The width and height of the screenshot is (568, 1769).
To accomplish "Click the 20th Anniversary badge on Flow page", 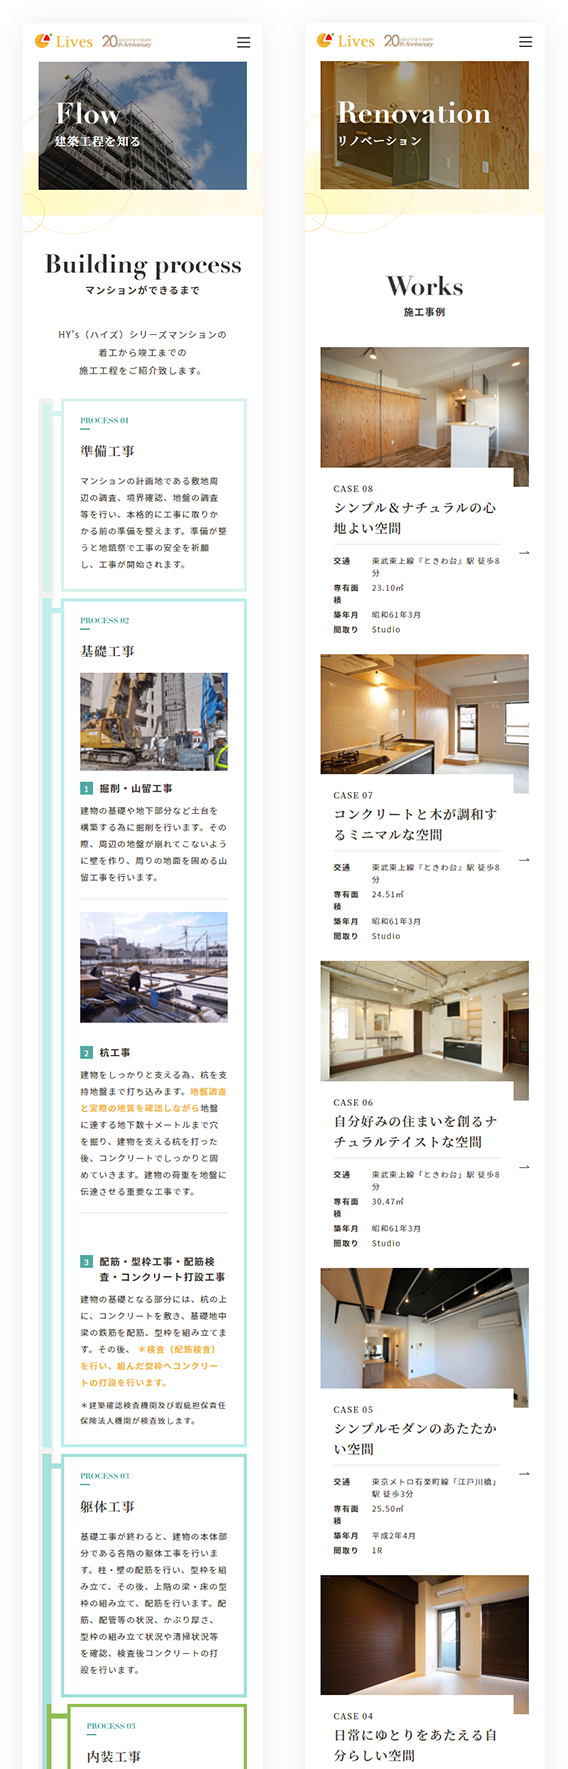I will click(x=127, y=41).
